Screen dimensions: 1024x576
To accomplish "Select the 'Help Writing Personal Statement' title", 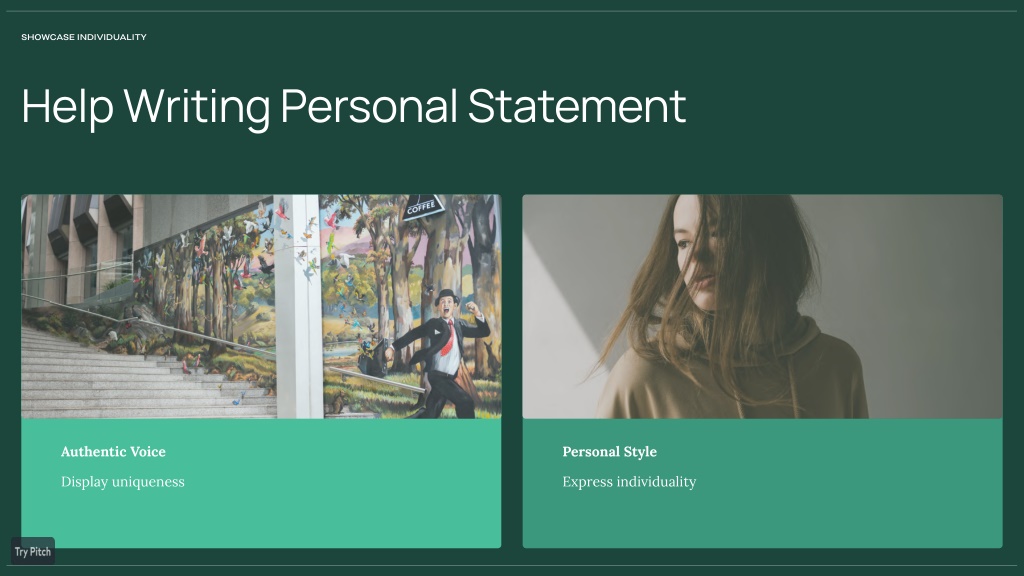I will point(353,106).
